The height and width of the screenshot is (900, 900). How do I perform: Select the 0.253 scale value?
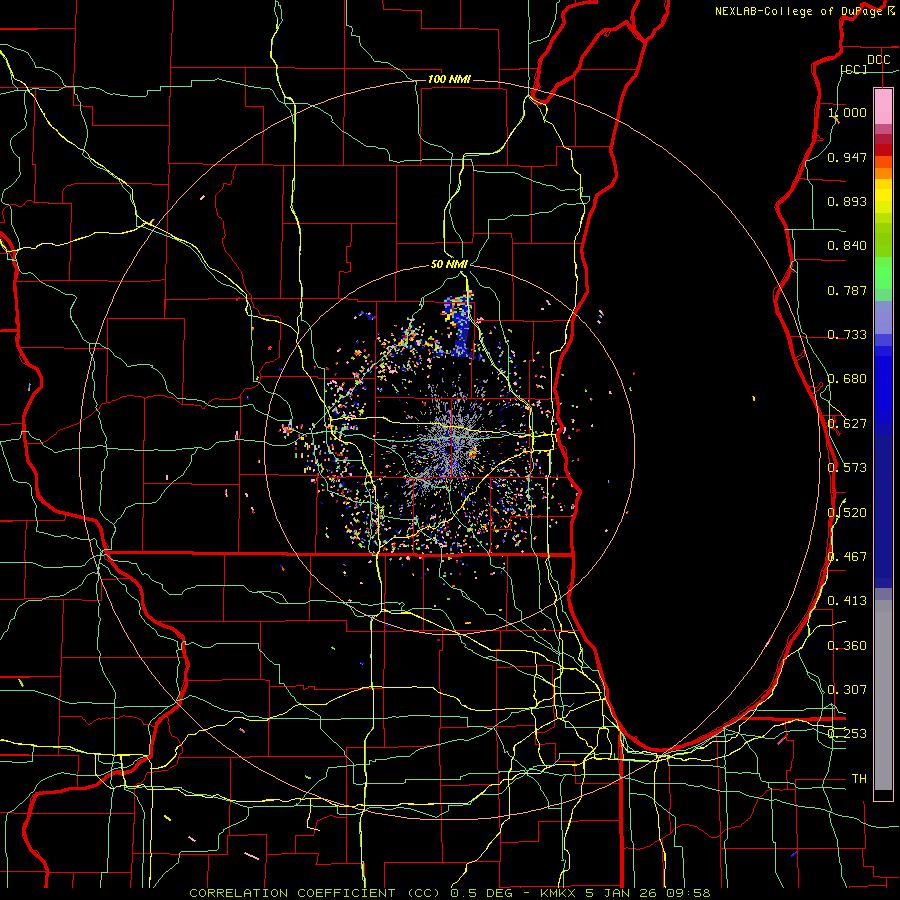[847, 734]
